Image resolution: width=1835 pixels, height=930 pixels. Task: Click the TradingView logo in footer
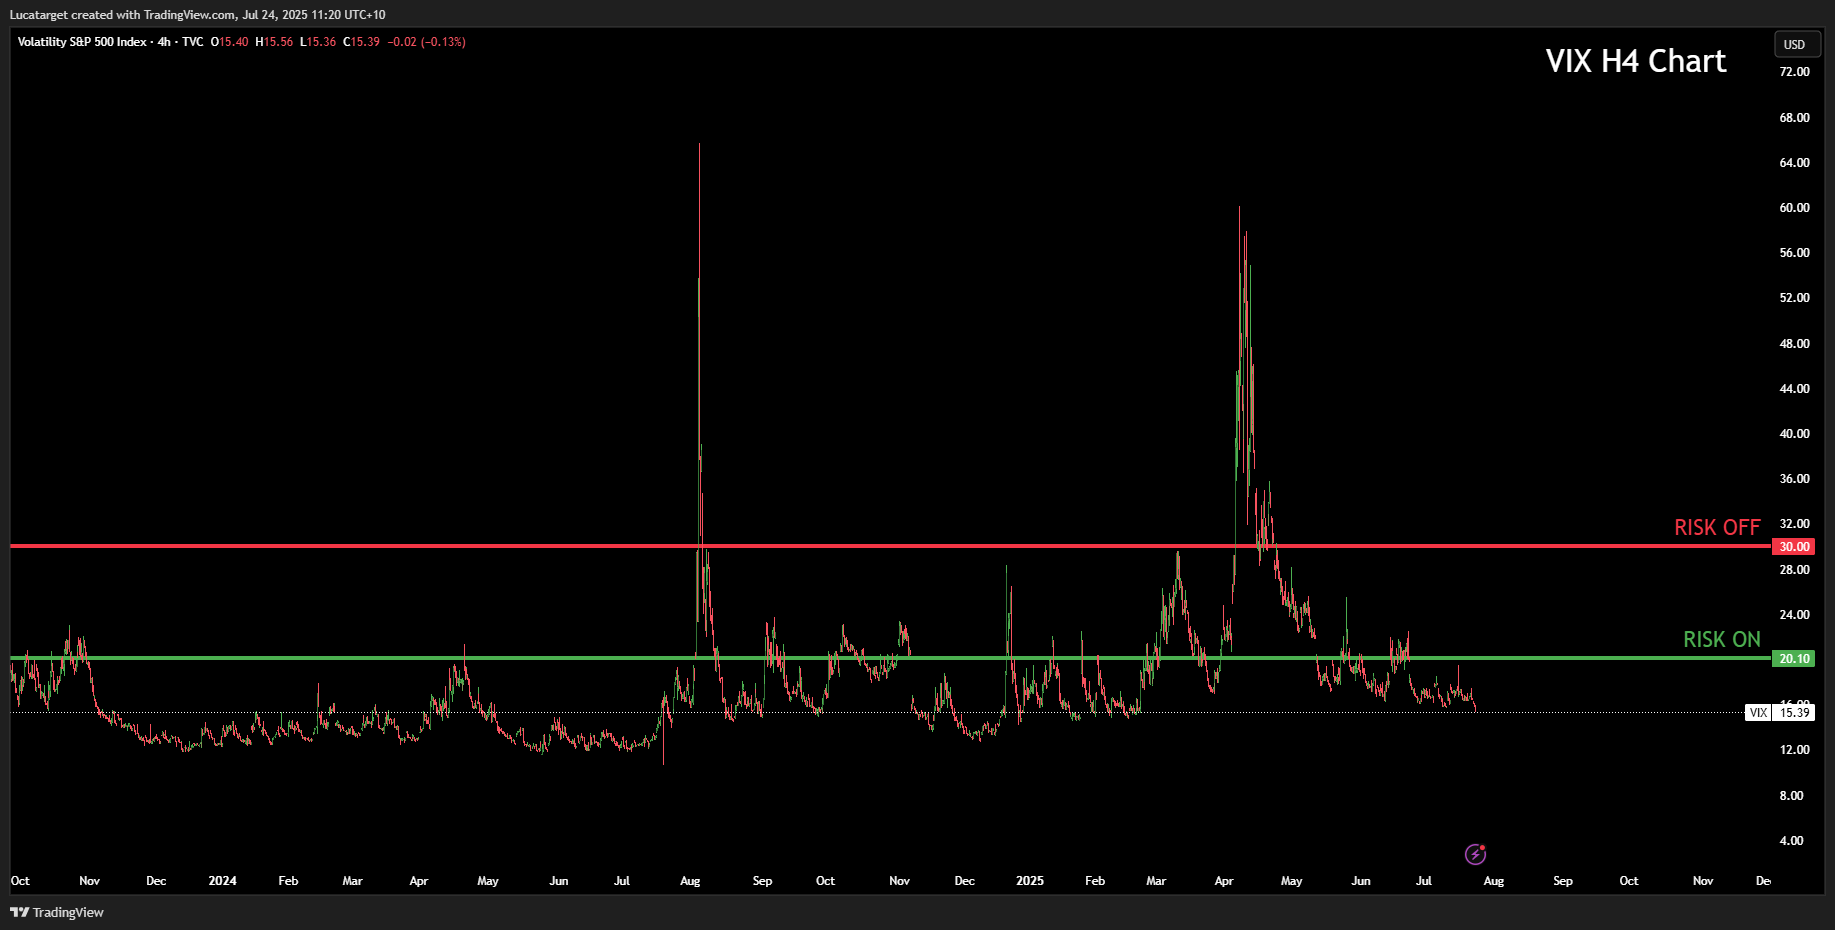pos(57,912)
